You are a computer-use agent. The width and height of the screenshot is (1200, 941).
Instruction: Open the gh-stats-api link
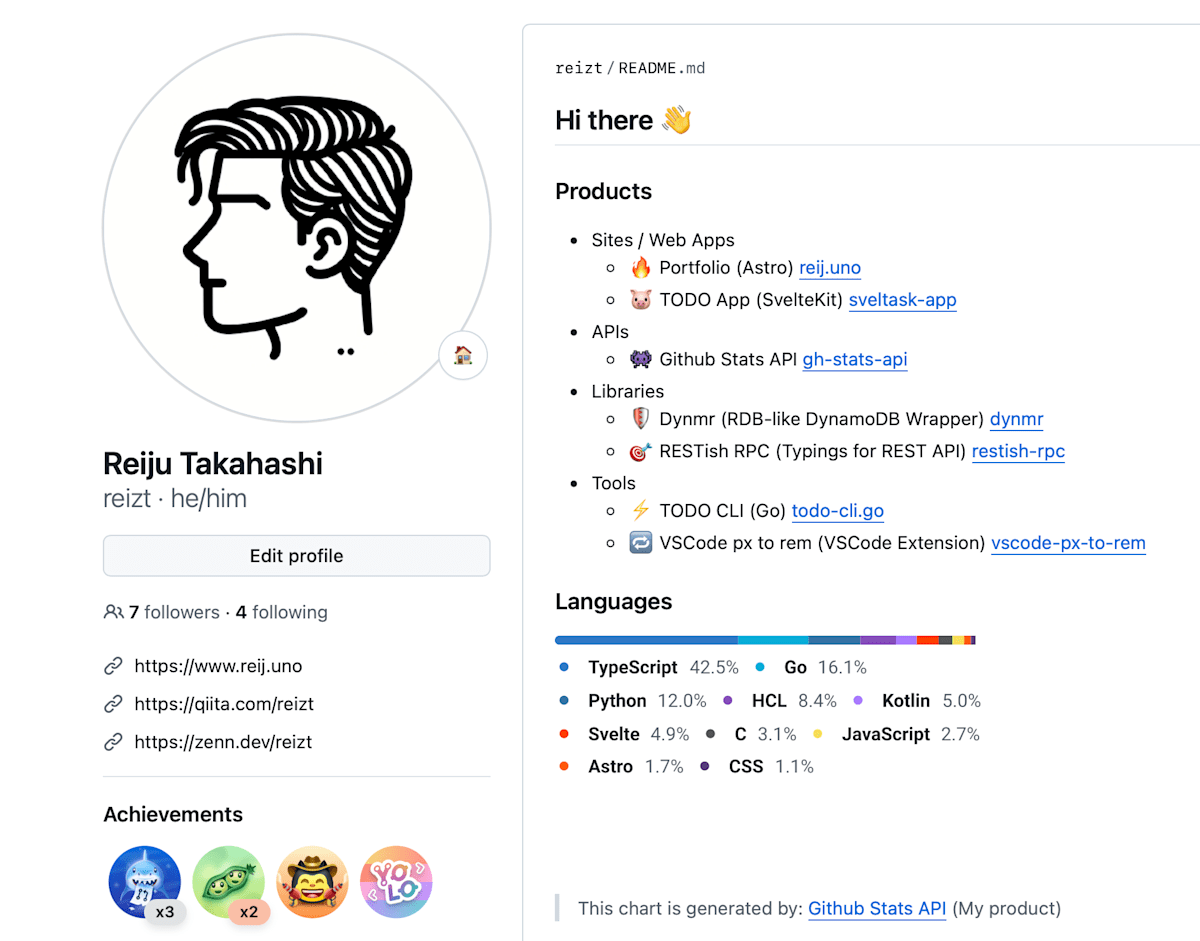tap(854, 360)
